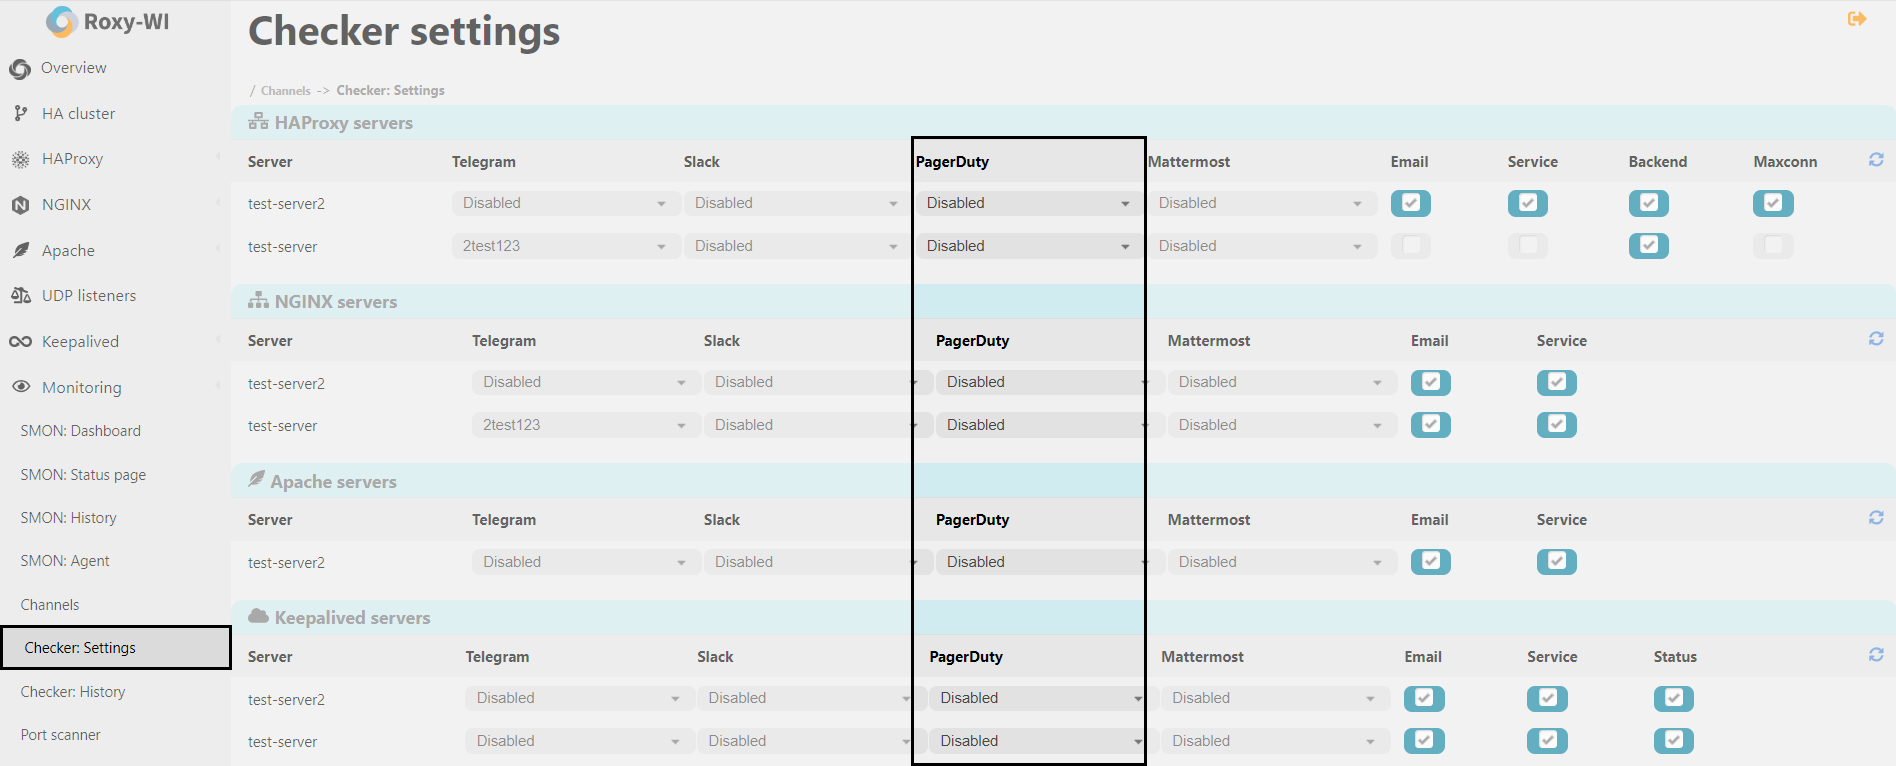The height and width of the screenshot is (766, 1896).
Task: Open Checker: History link
Action: [x=73, y=692]
